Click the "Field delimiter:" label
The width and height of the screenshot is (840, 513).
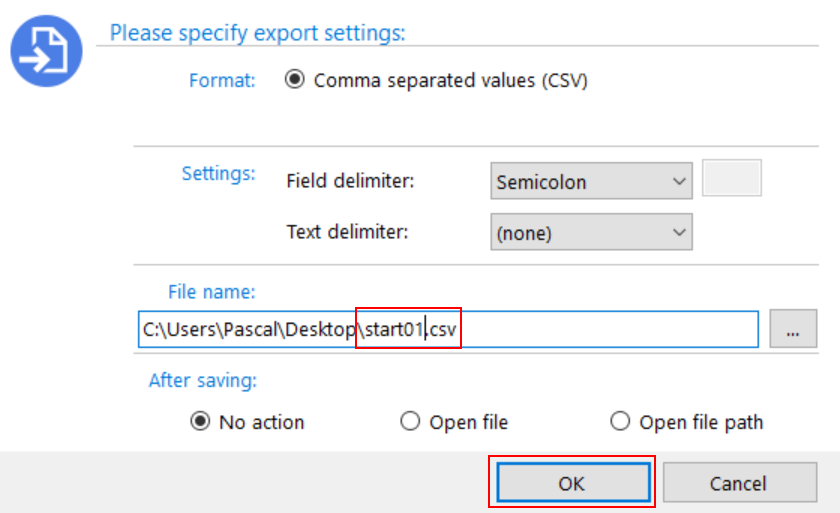(x=350, y=182)
